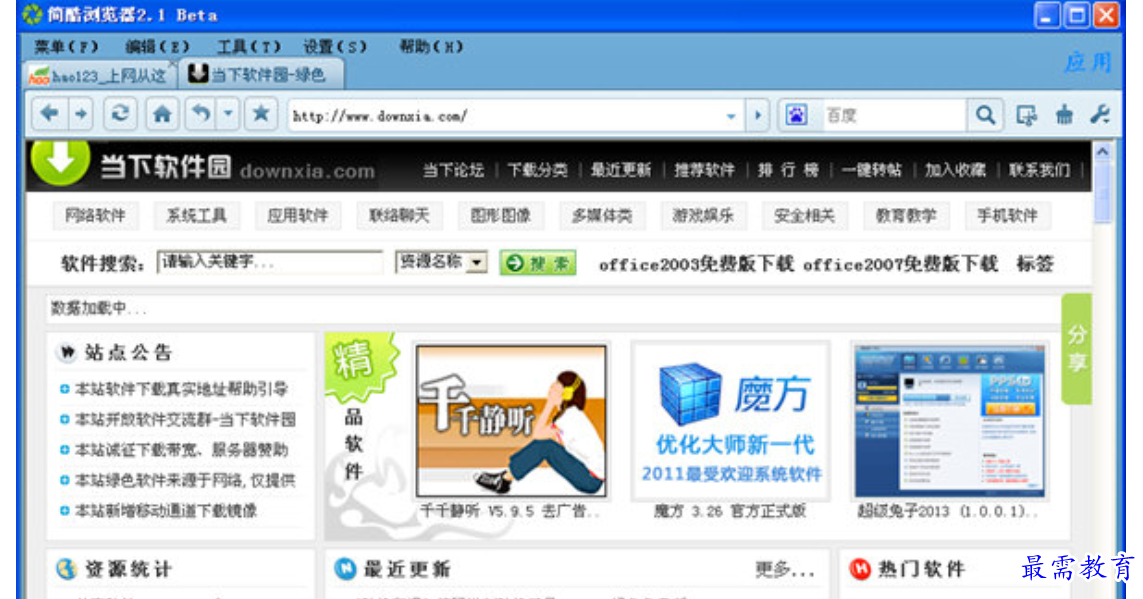Switch to the 当下软件园 tab
This screenshot has height=599, width=1143.
[260, 74]
